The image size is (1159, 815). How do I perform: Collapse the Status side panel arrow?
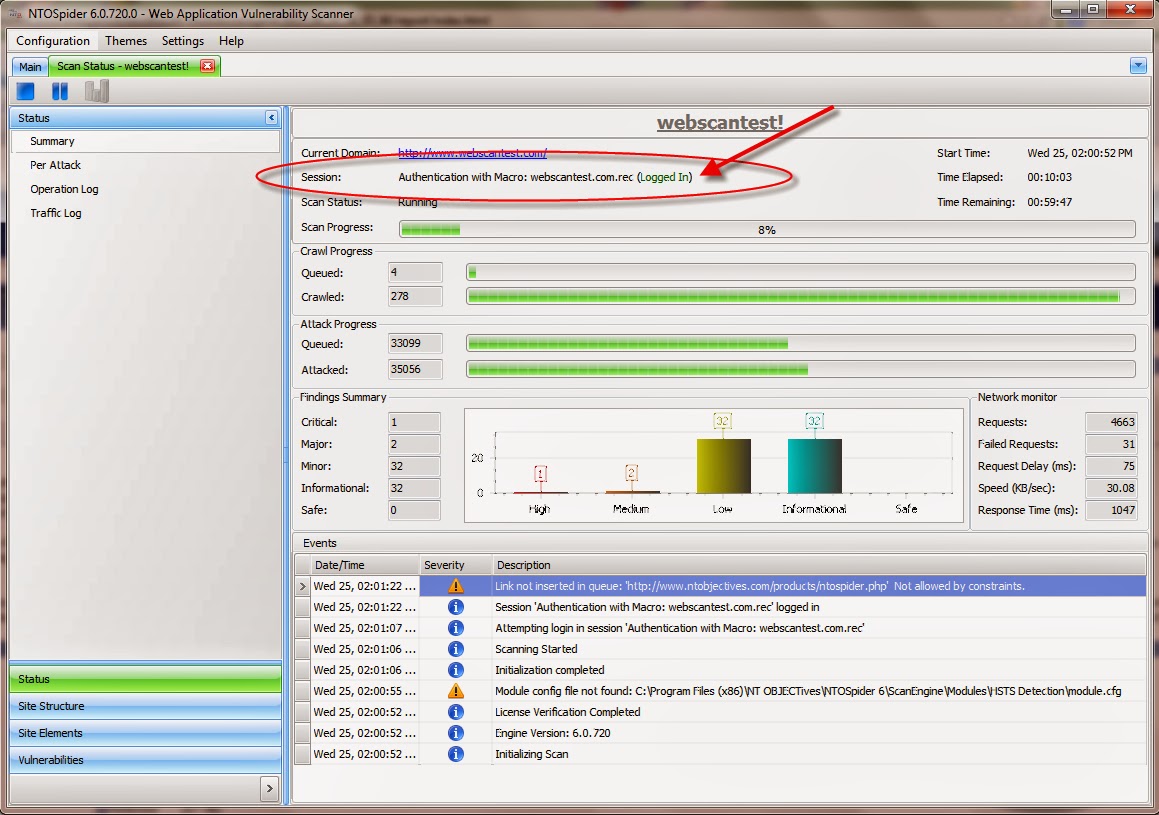271,117
